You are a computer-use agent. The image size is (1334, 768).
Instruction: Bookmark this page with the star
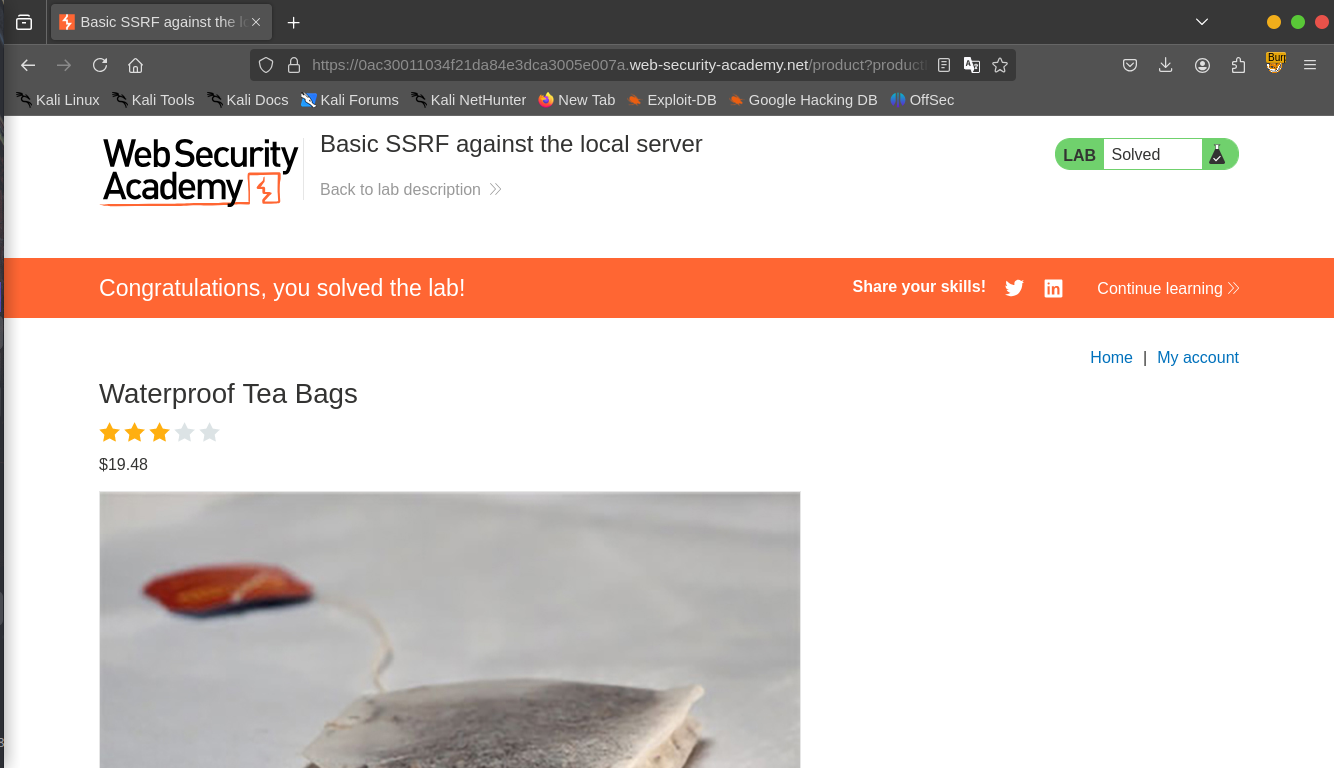(x=1000, y=64)
